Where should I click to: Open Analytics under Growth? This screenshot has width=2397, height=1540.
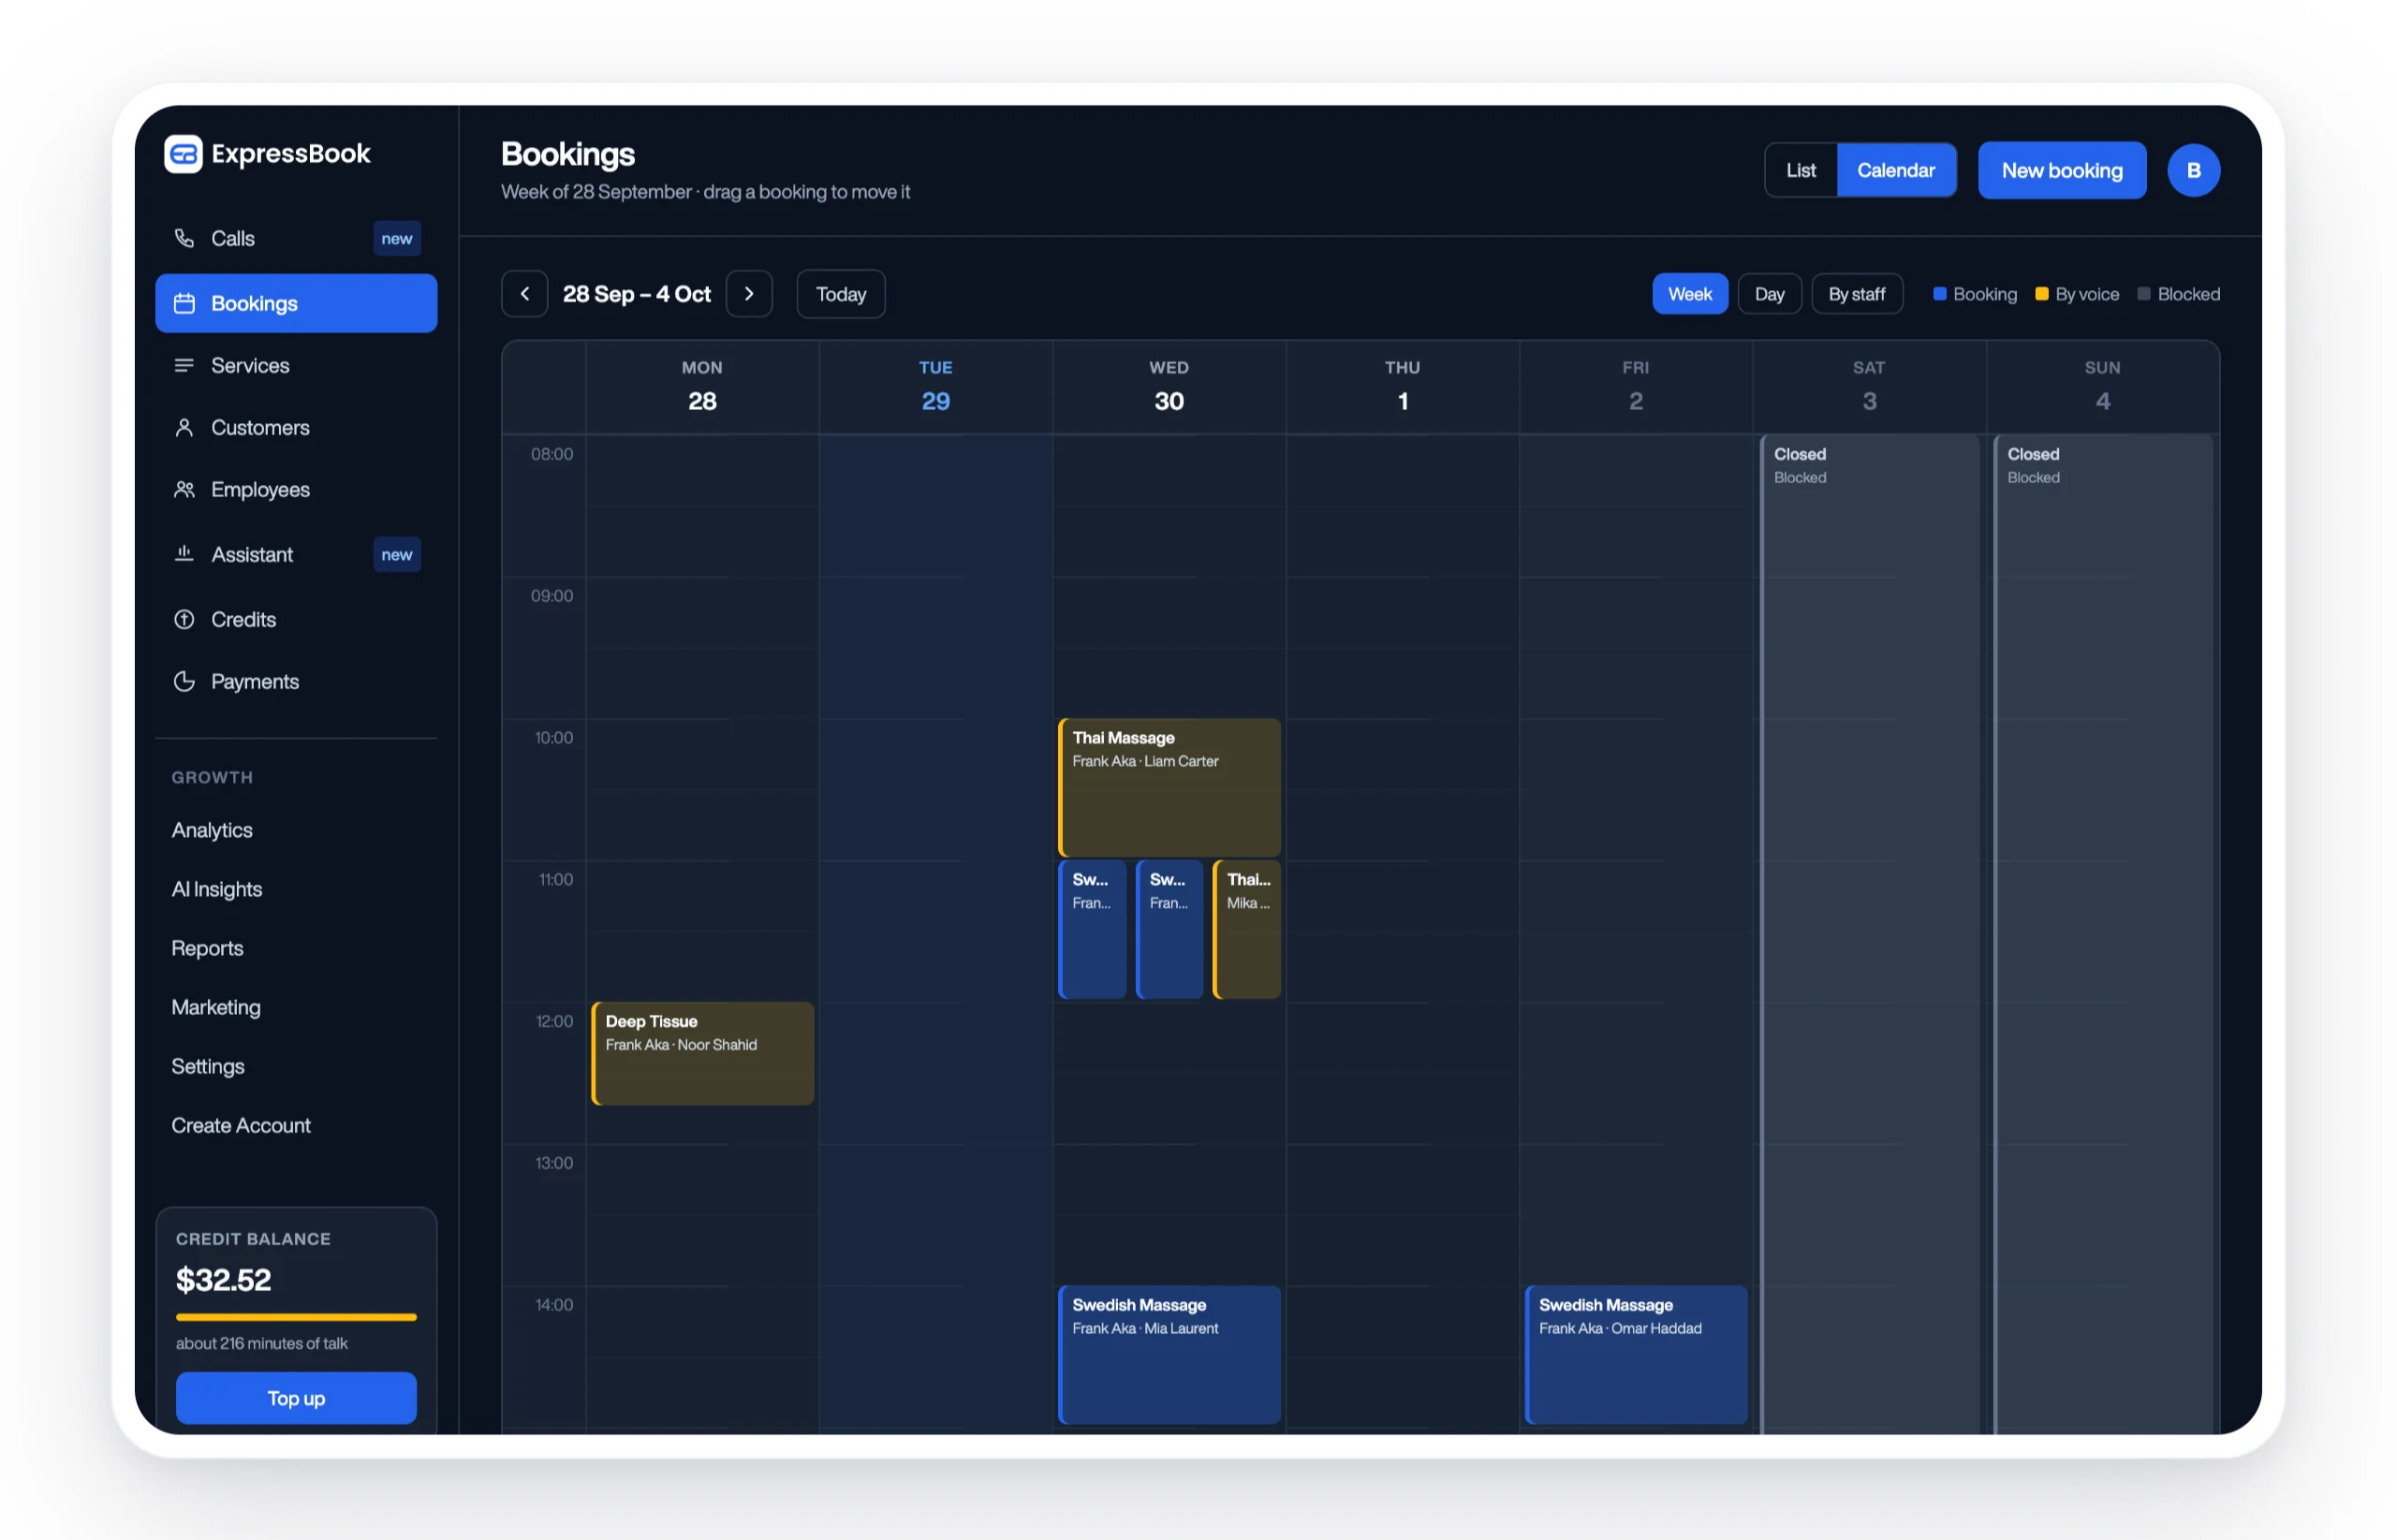click(x=212, y=830)
